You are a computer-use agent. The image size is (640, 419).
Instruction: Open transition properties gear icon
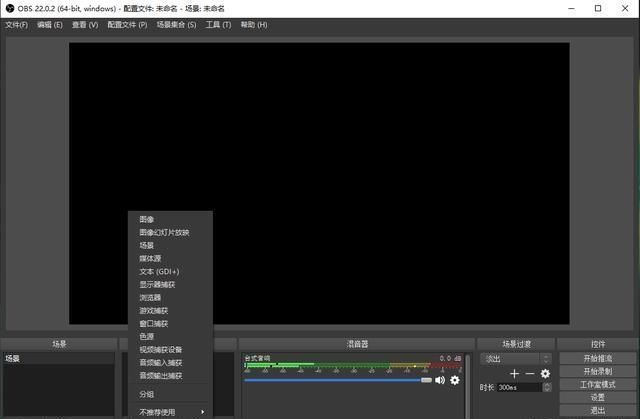click(x=545, y=374)
